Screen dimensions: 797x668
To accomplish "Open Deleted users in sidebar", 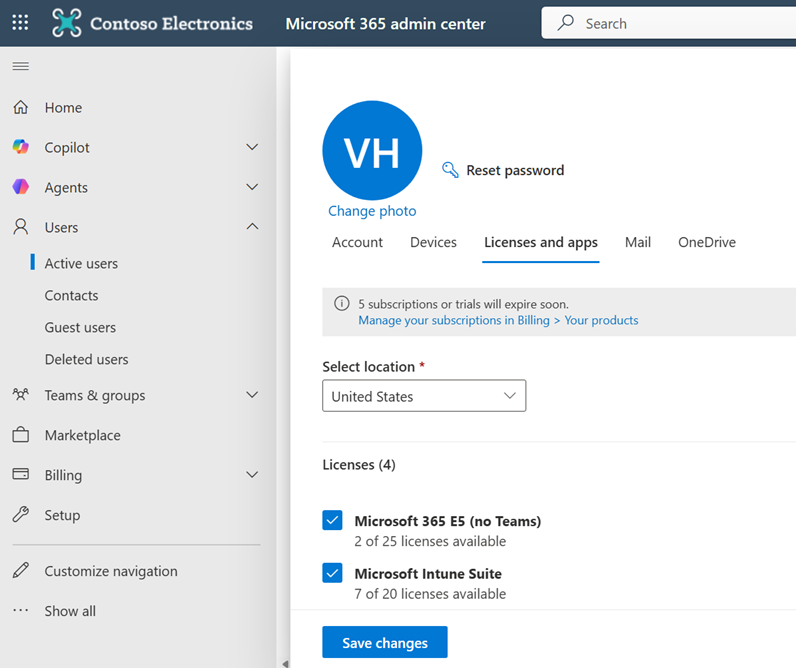I will [x=86, y=359].
